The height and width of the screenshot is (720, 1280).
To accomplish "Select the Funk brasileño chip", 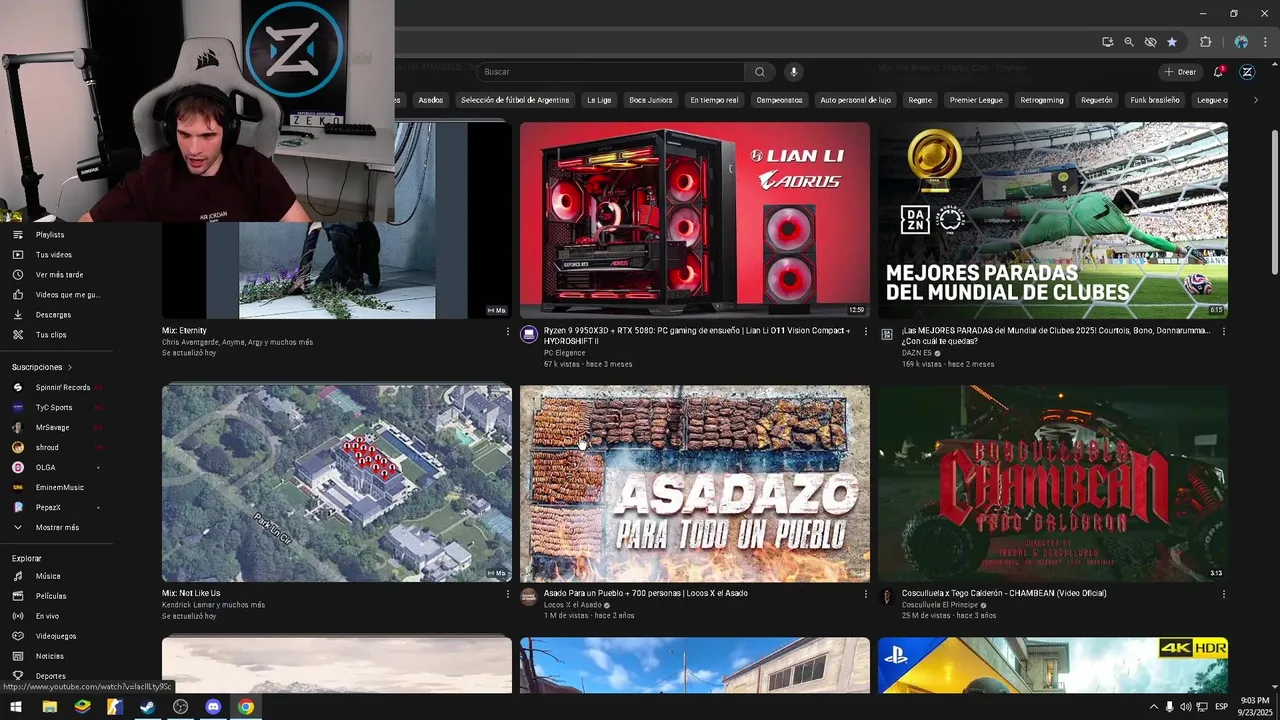I will click(x=1155, y=100).
